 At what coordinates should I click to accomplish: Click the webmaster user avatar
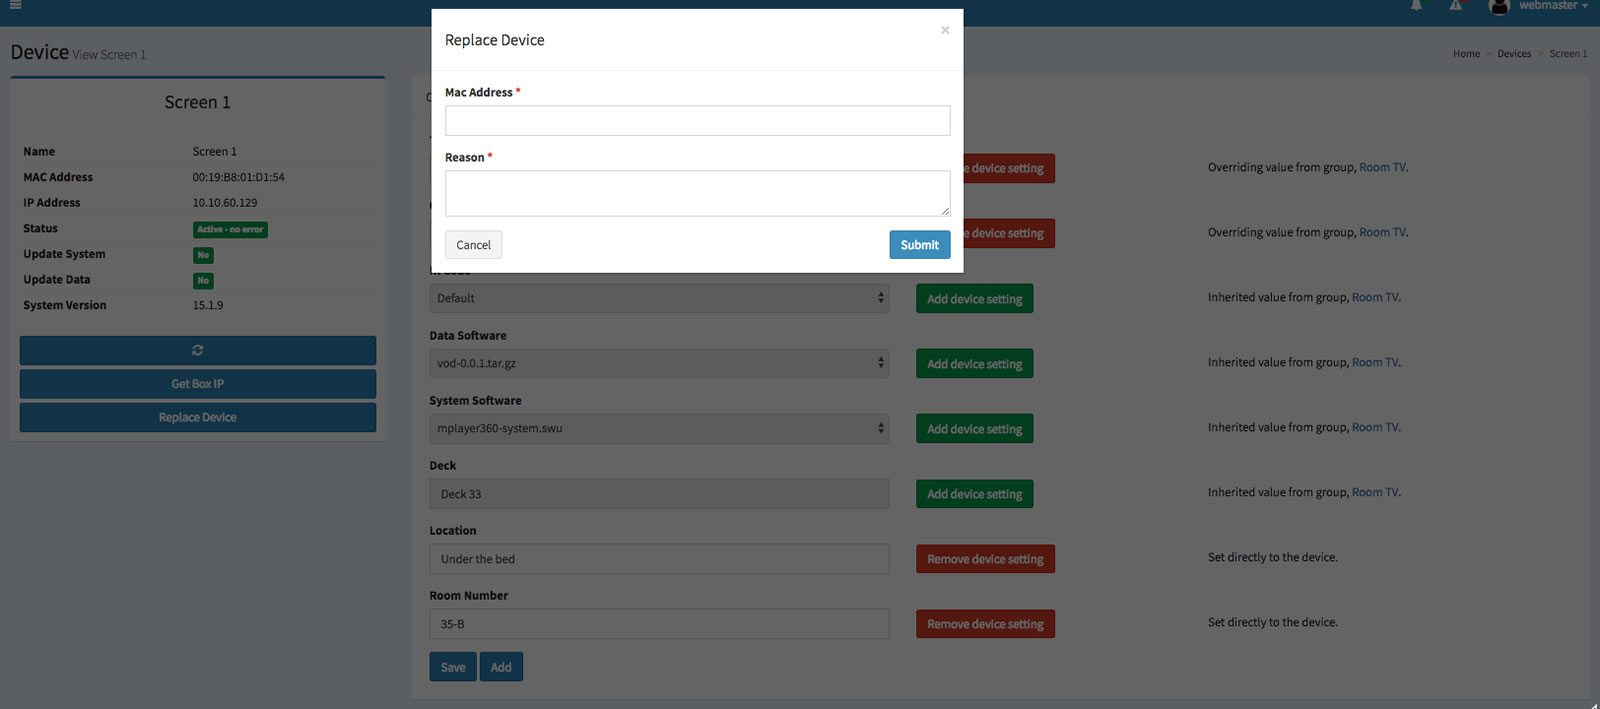click(x=1498, y=7)
